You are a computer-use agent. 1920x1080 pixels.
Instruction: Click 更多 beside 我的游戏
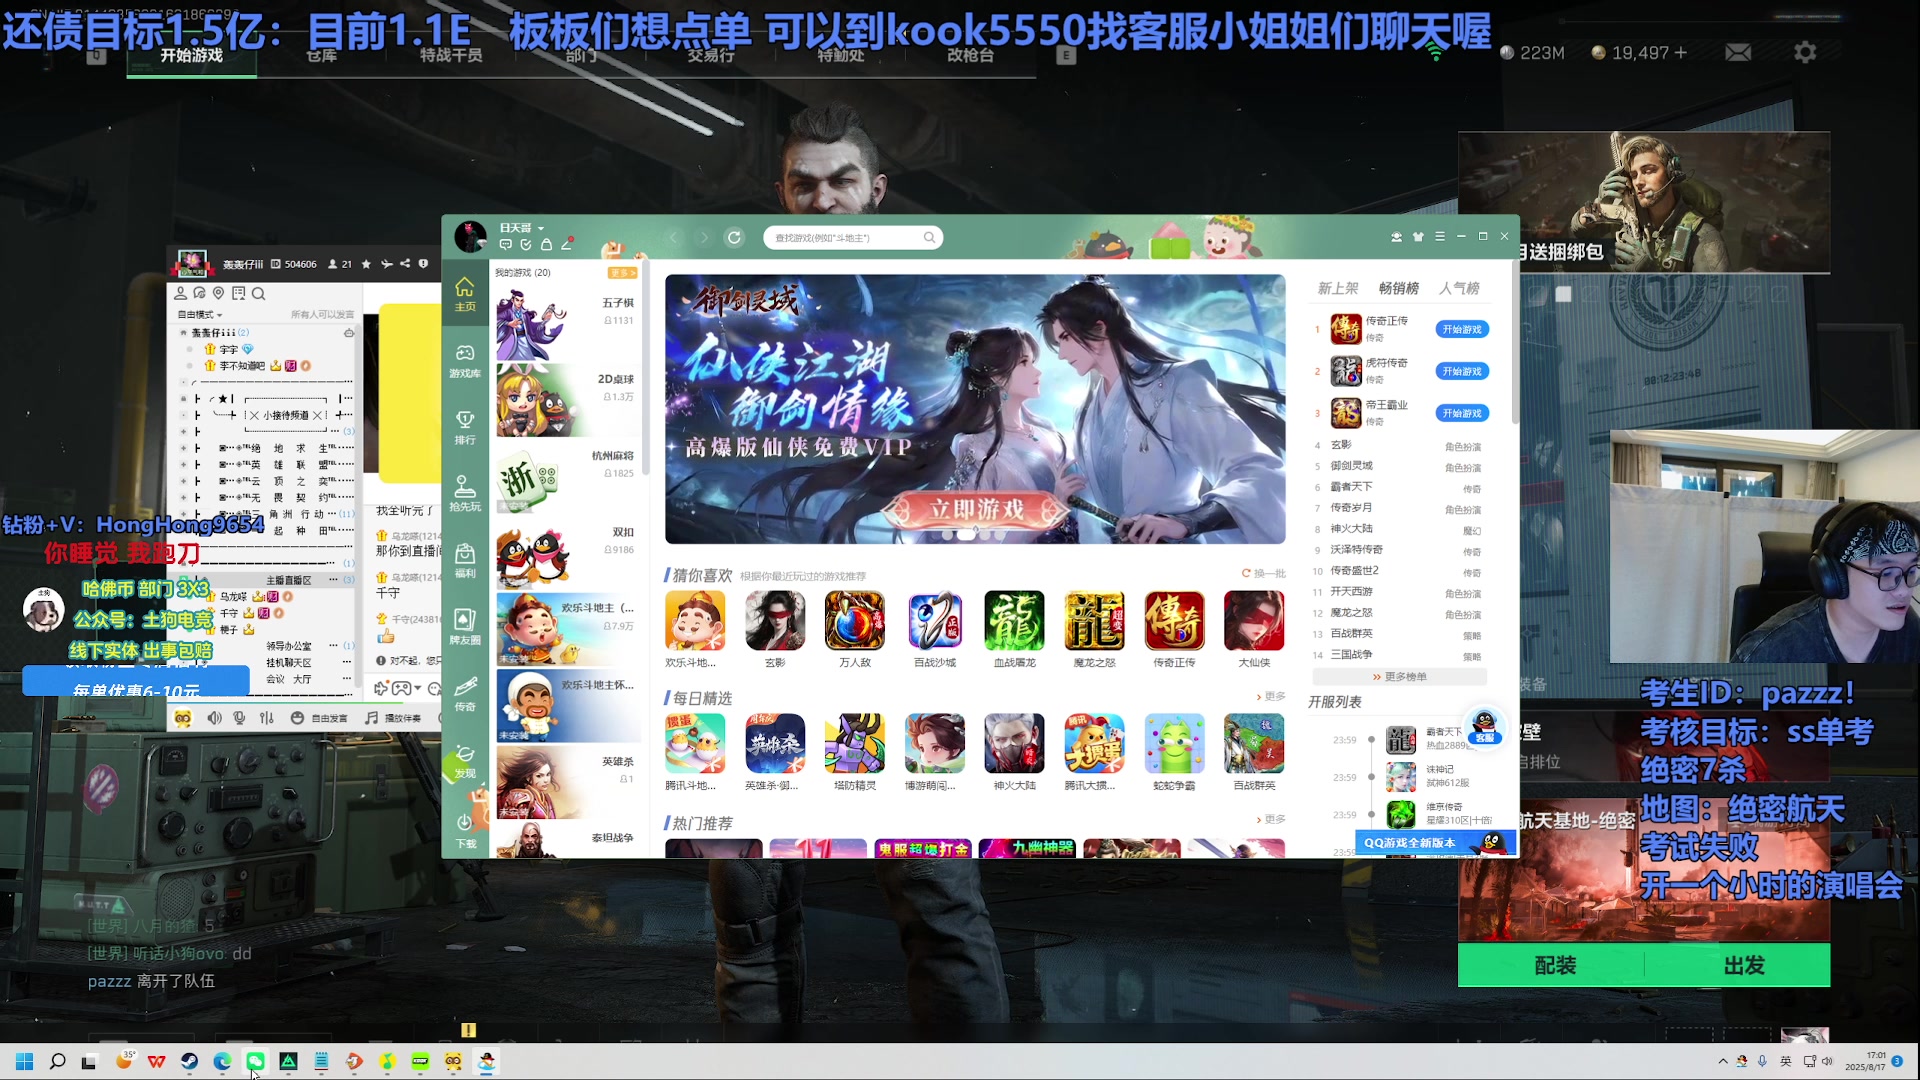click(622, 272)
